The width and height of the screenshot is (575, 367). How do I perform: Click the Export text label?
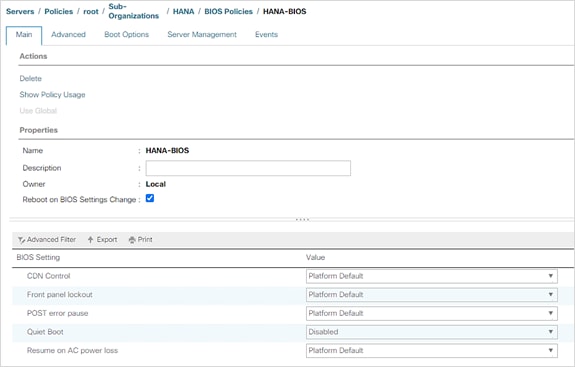pos(107,240)
